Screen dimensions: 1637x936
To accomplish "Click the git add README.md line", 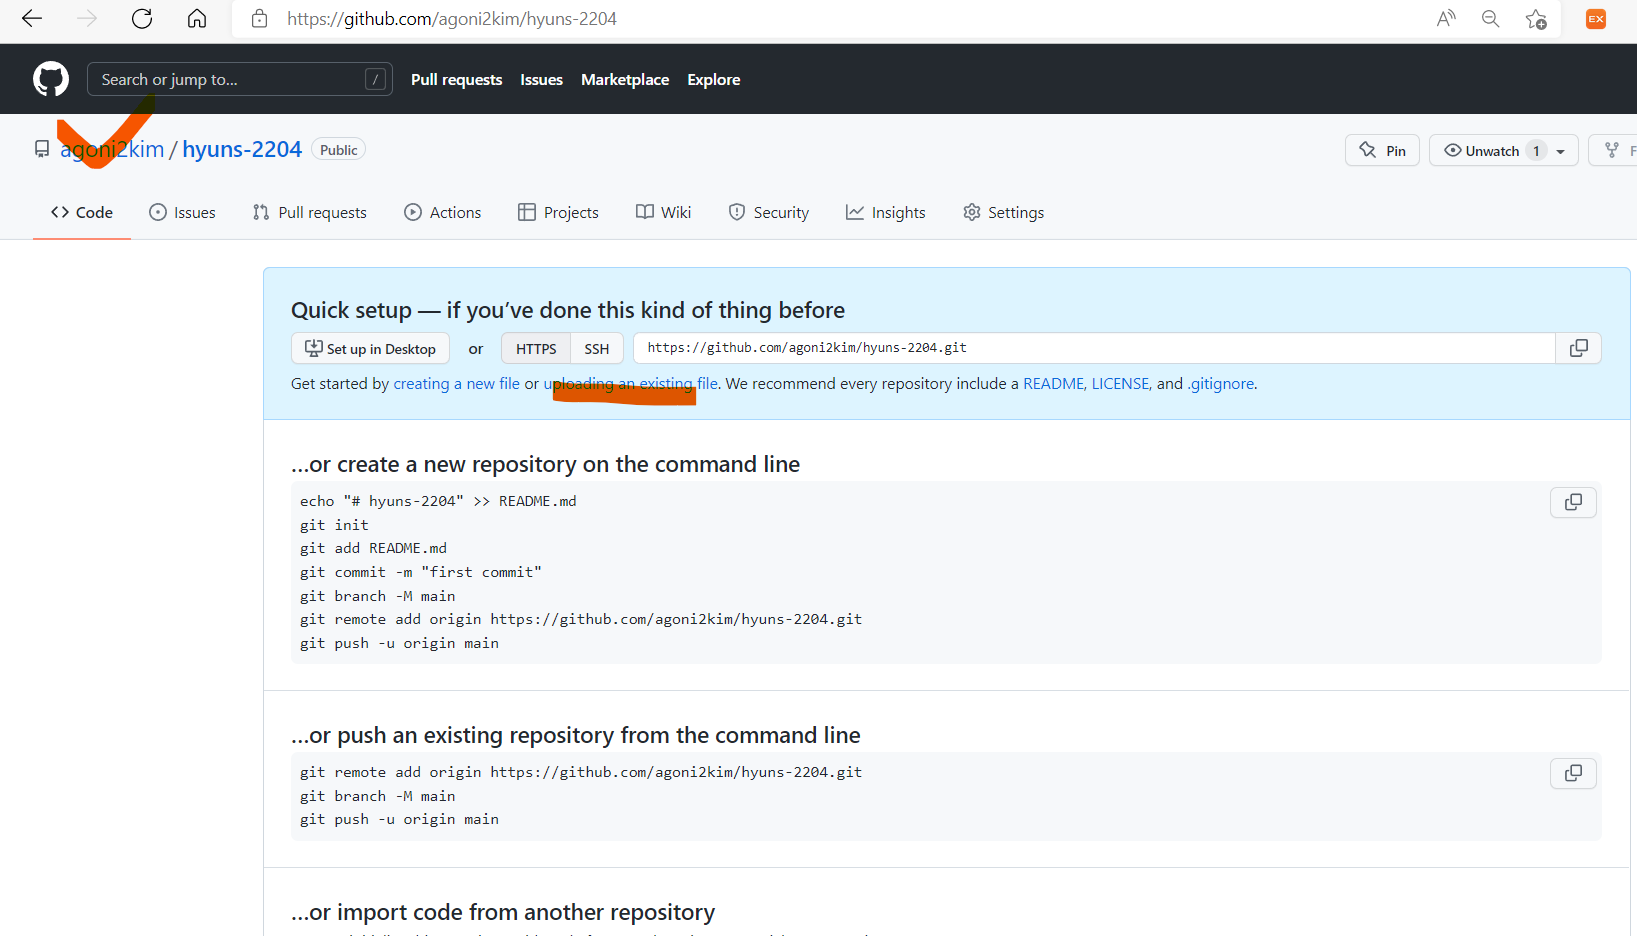I will 373,548.
